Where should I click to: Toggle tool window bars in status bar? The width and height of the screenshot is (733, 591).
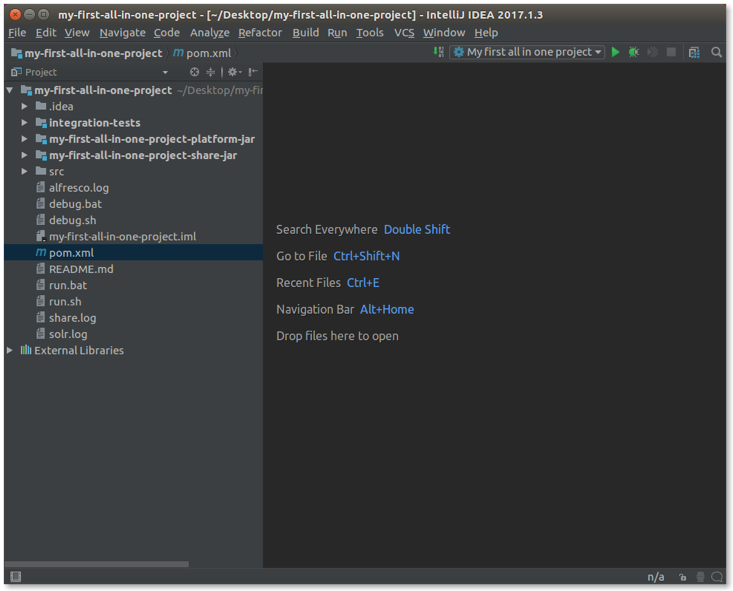point(15,577)
